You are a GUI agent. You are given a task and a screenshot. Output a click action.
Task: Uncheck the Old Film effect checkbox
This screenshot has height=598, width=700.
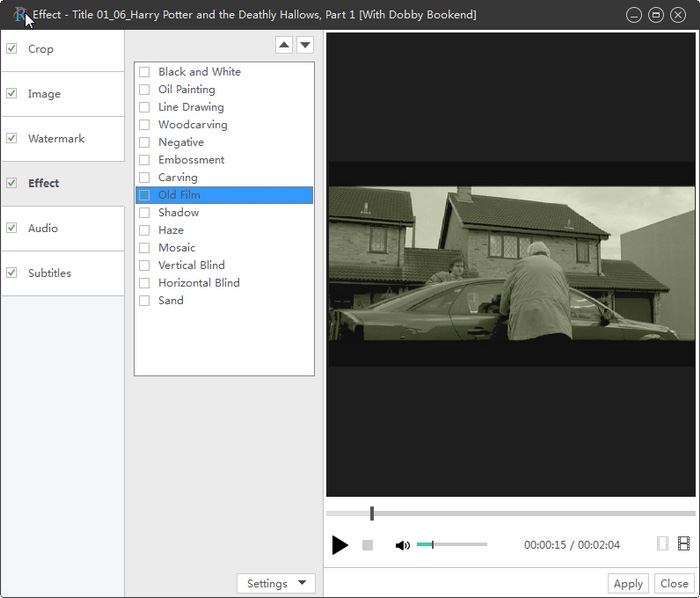click(x=144, y=195)
